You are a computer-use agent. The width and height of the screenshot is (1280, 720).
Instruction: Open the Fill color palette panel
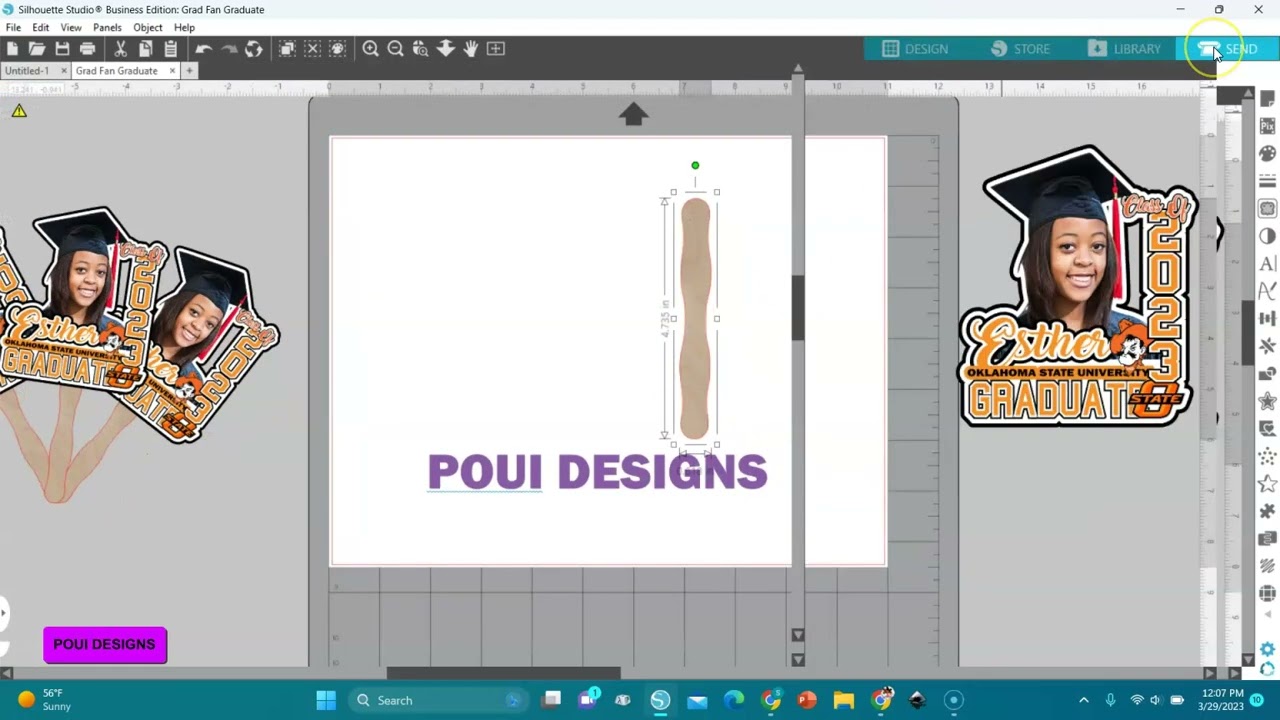point(1267,153)
